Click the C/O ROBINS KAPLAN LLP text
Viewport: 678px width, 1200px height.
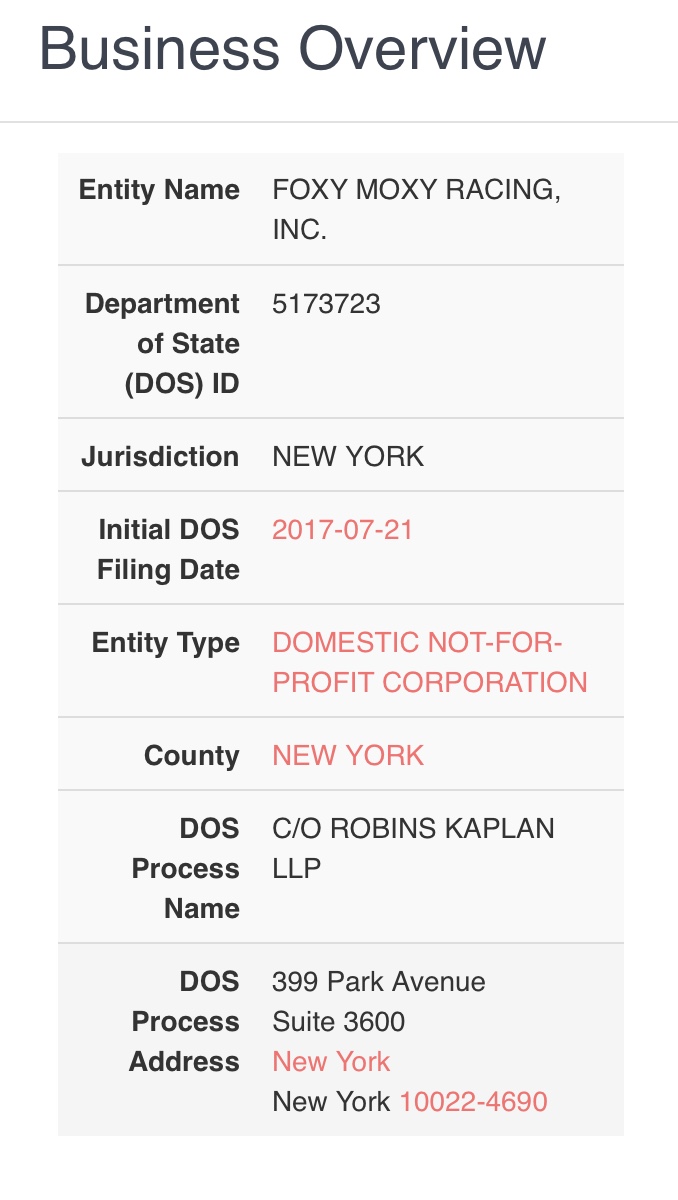point(413,848)
